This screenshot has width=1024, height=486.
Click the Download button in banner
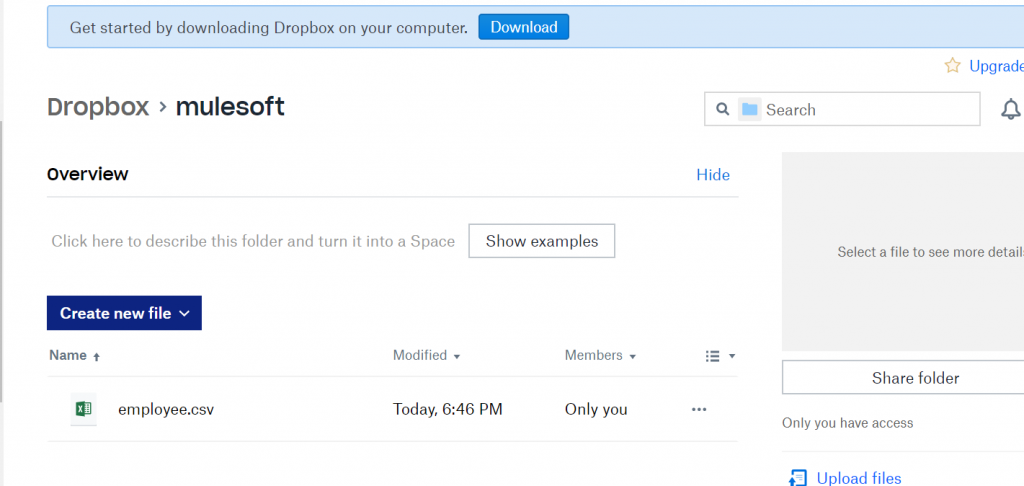click(524, 27)
